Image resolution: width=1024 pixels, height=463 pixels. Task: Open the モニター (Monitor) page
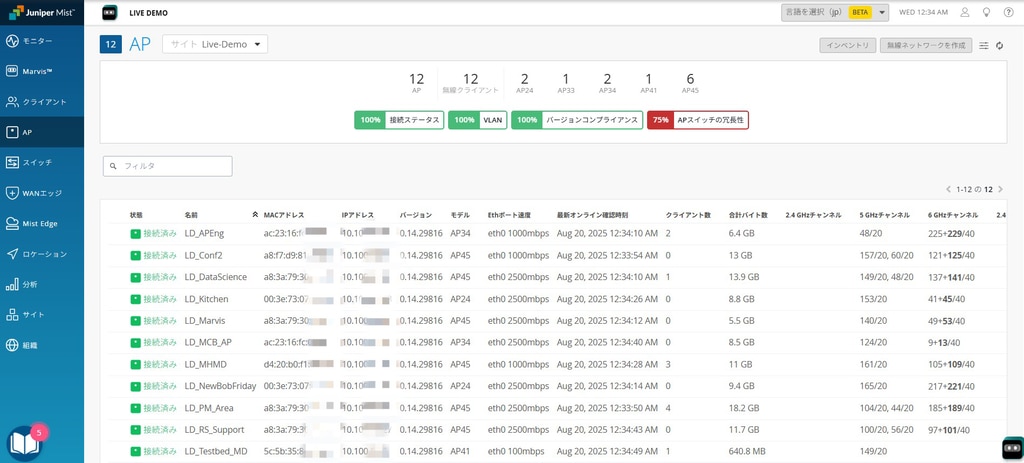[x=42, y=41]
